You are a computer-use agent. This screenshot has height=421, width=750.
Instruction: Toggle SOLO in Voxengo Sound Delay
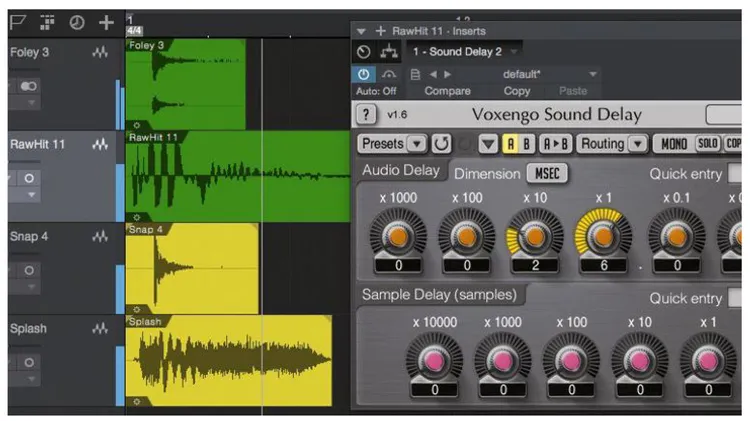coord(707,143)
